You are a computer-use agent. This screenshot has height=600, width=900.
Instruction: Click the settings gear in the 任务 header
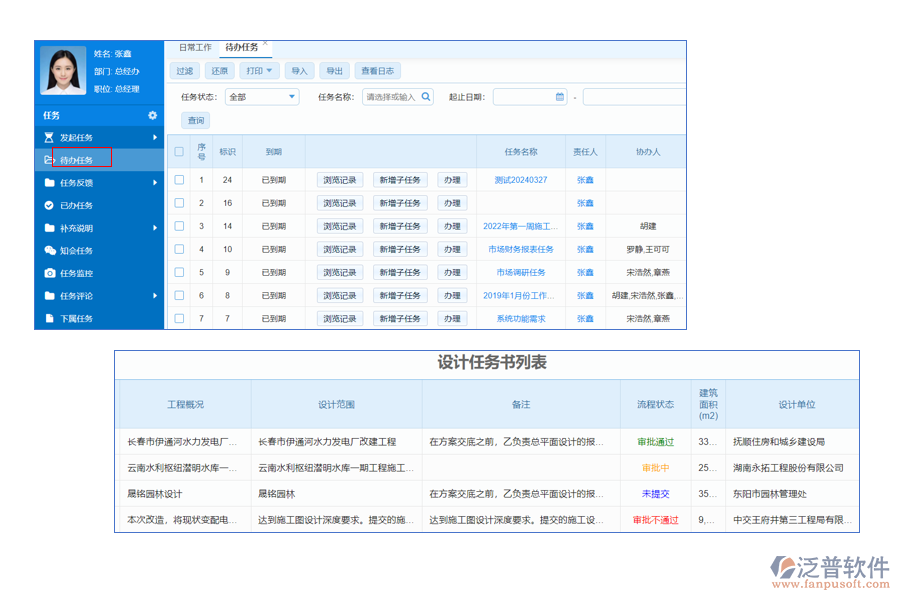pos(153,116)
